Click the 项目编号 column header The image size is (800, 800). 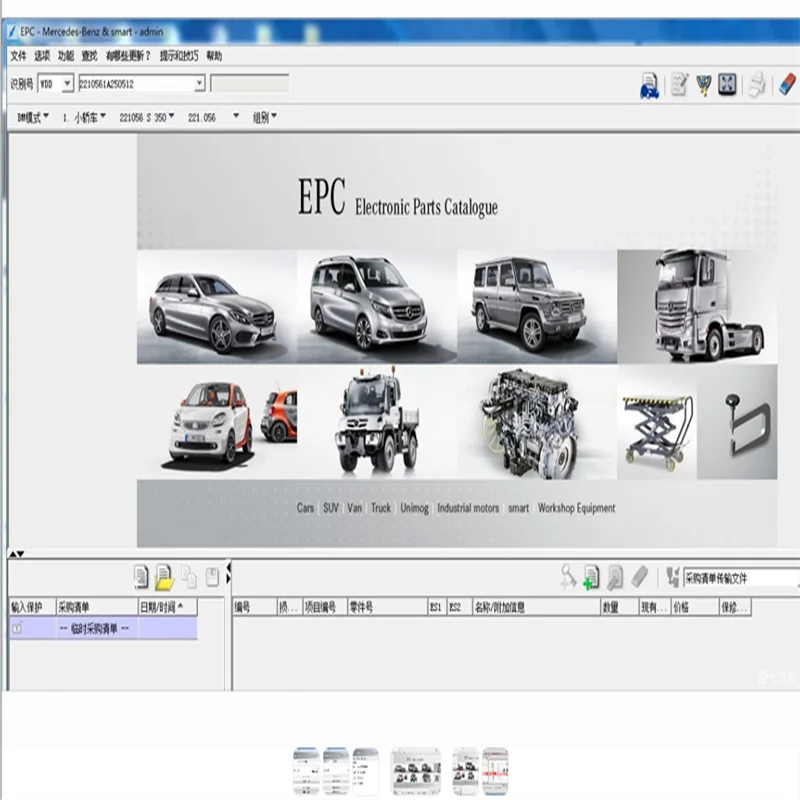point(325,607)
